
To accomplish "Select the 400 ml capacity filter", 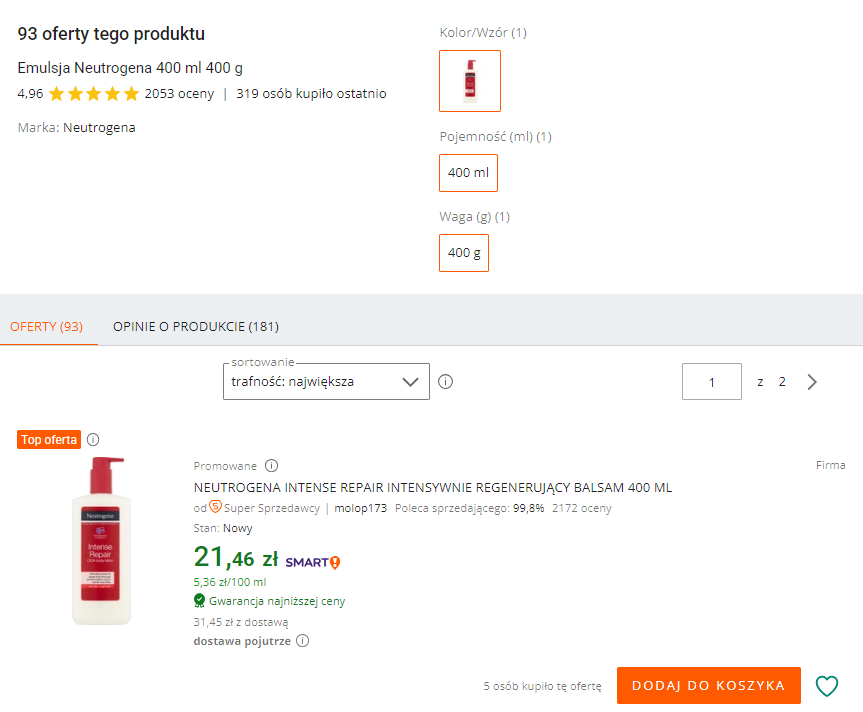I will [x=467, y=172].
